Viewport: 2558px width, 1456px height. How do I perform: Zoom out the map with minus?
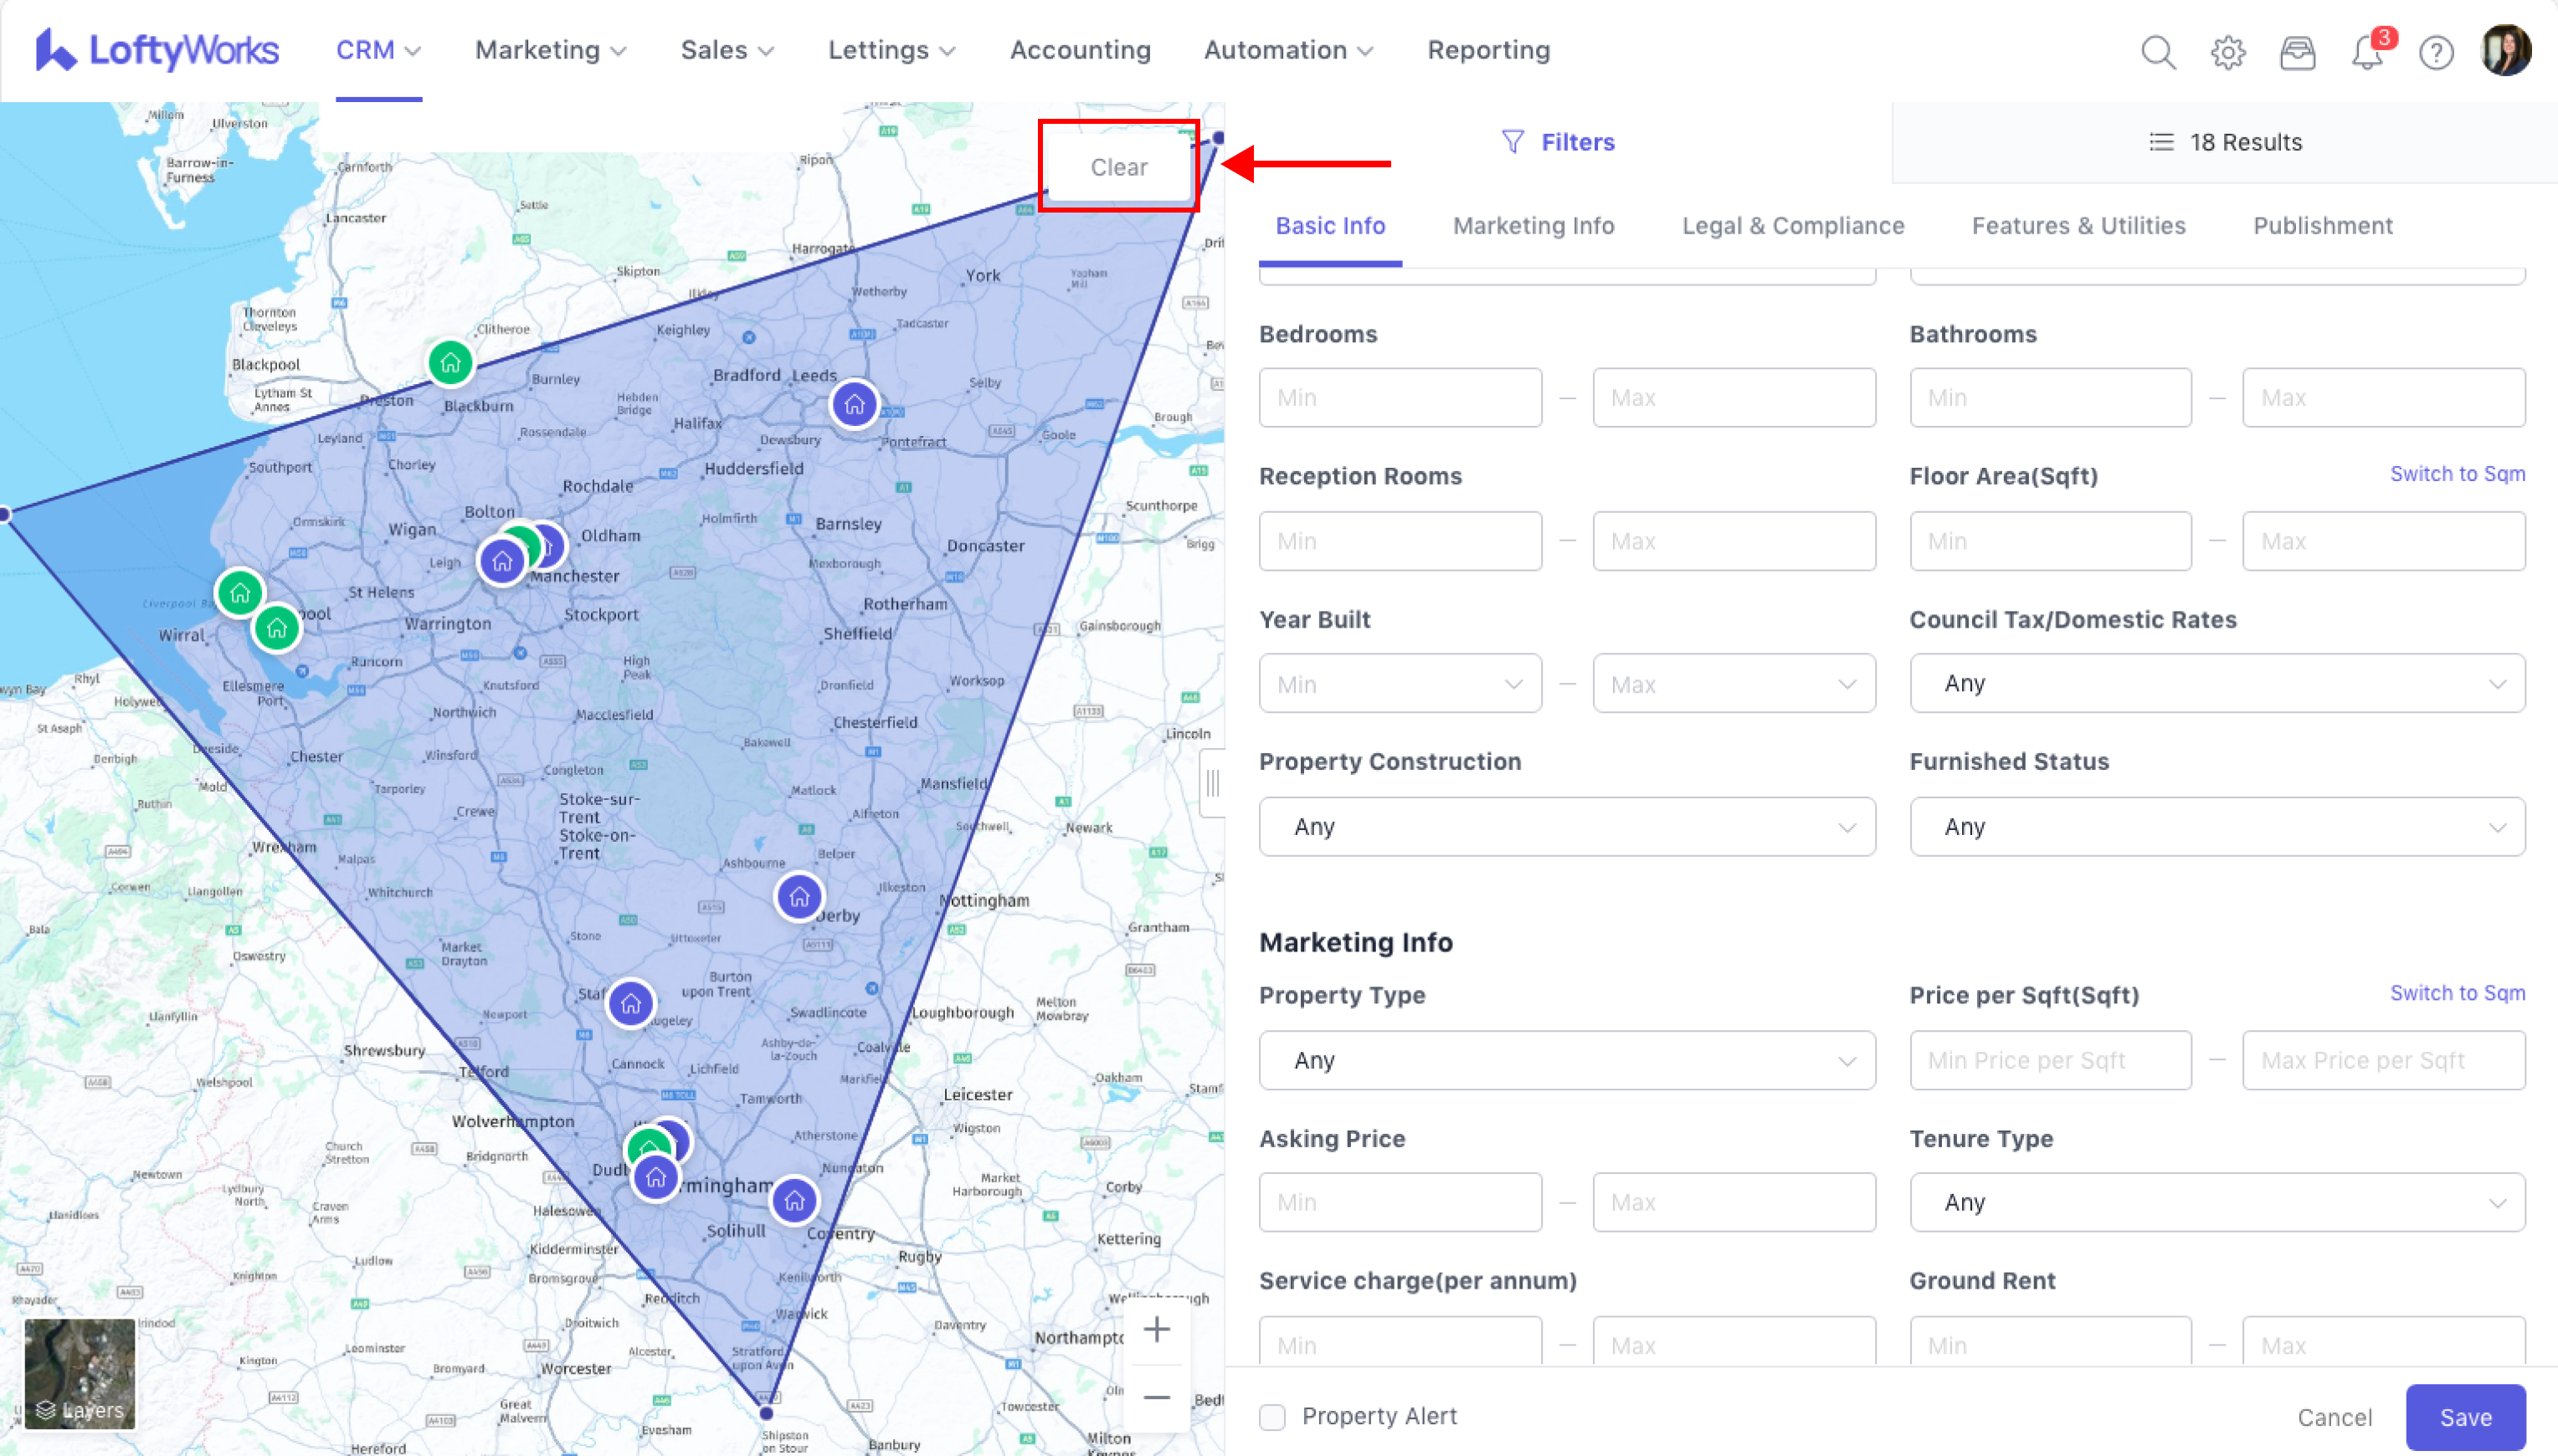[1156, 1397]
